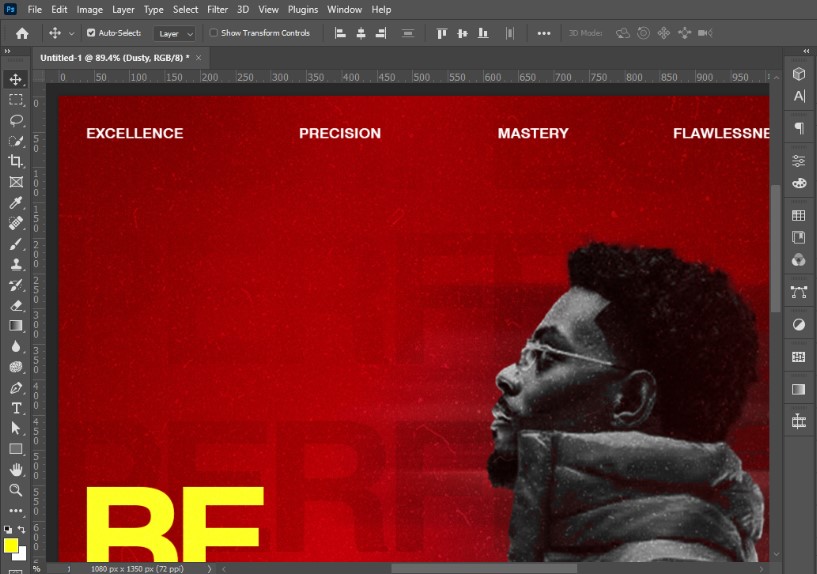Reset default foreground and background colors
The height and width of the screenshot is (574, 817).
(x=8, y=529)
